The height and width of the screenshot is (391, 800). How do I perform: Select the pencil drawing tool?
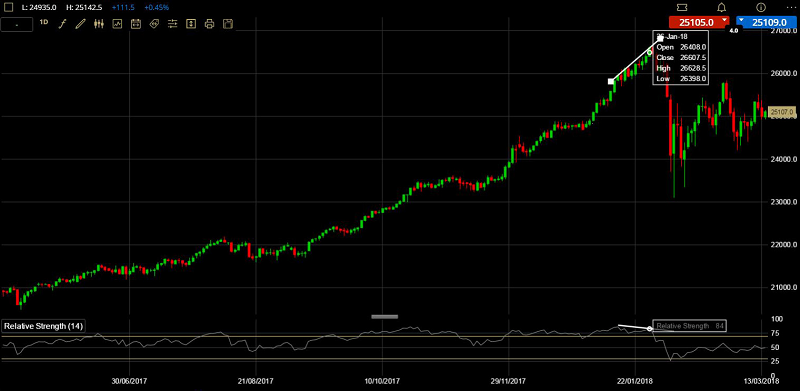pos(81,23)
